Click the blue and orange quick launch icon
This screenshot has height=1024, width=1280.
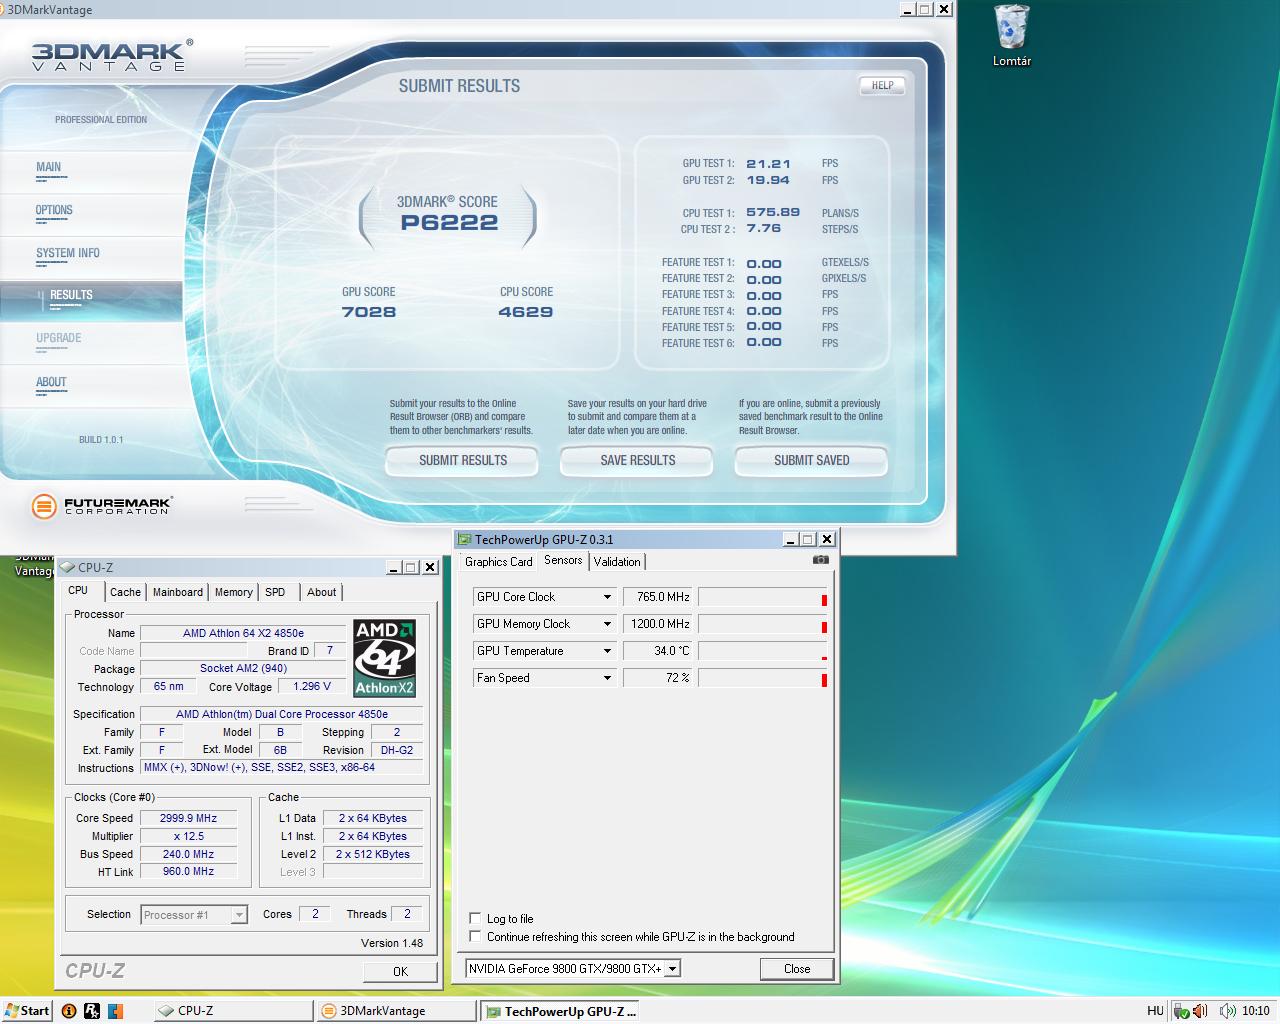click(116, 1011)
